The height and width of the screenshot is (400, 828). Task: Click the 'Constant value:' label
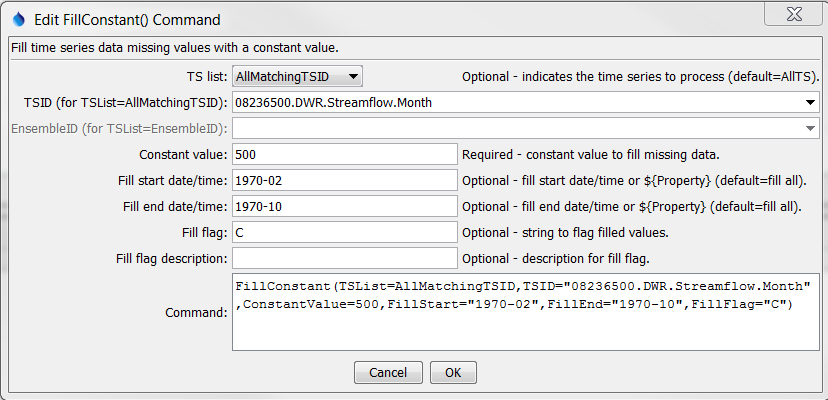click(x=183, y=154)
